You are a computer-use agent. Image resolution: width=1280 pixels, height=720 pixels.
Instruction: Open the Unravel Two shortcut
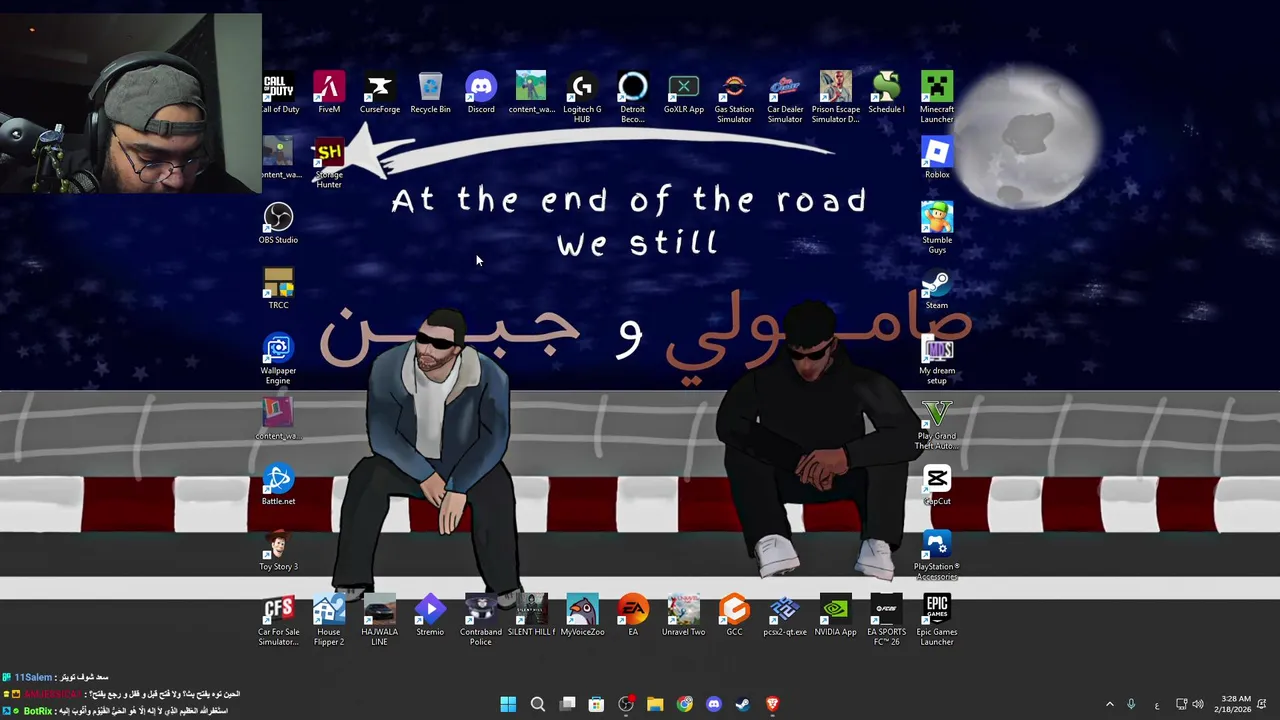[684, 615]
